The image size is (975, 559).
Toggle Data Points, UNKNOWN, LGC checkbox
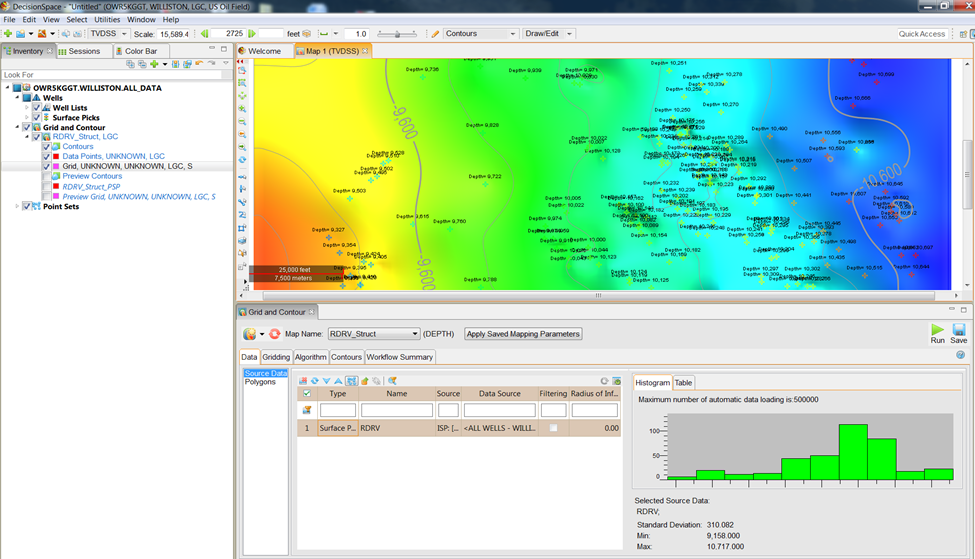pos(47,157)
